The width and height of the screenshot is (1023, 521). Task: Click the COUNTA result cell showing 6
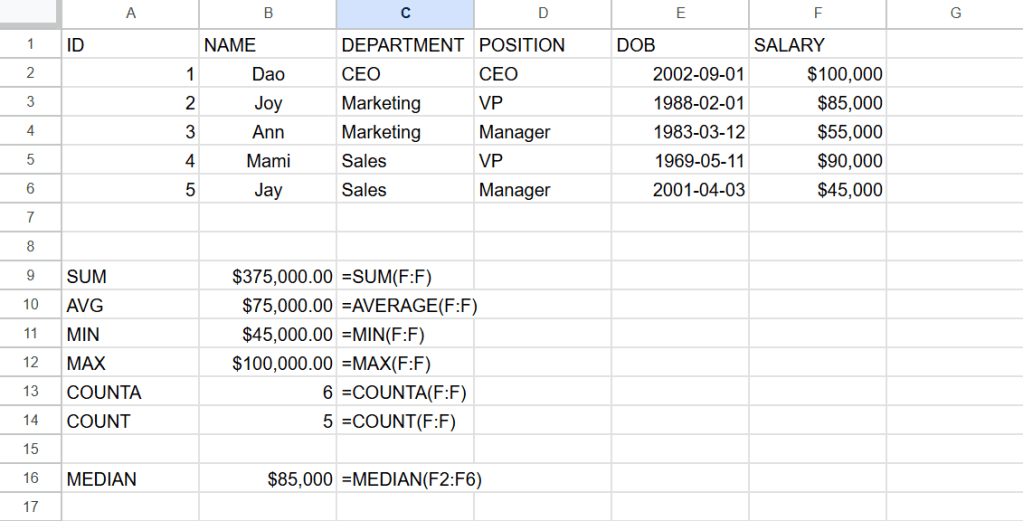pos(268,393)
